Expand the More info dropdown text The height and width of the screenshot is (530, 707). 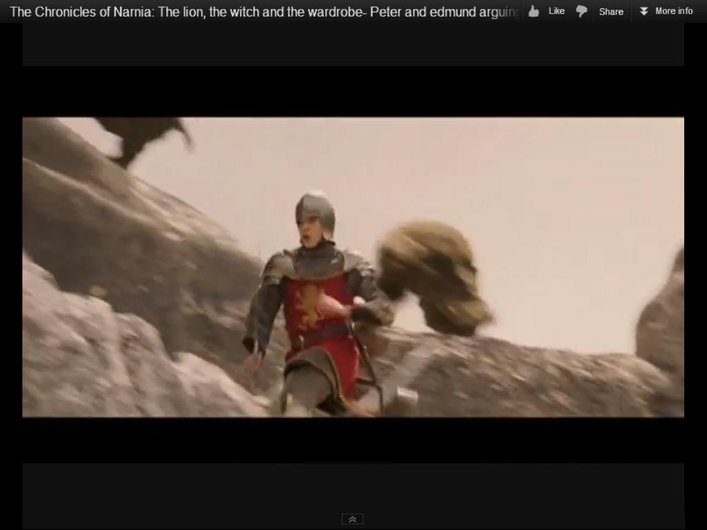673,11
